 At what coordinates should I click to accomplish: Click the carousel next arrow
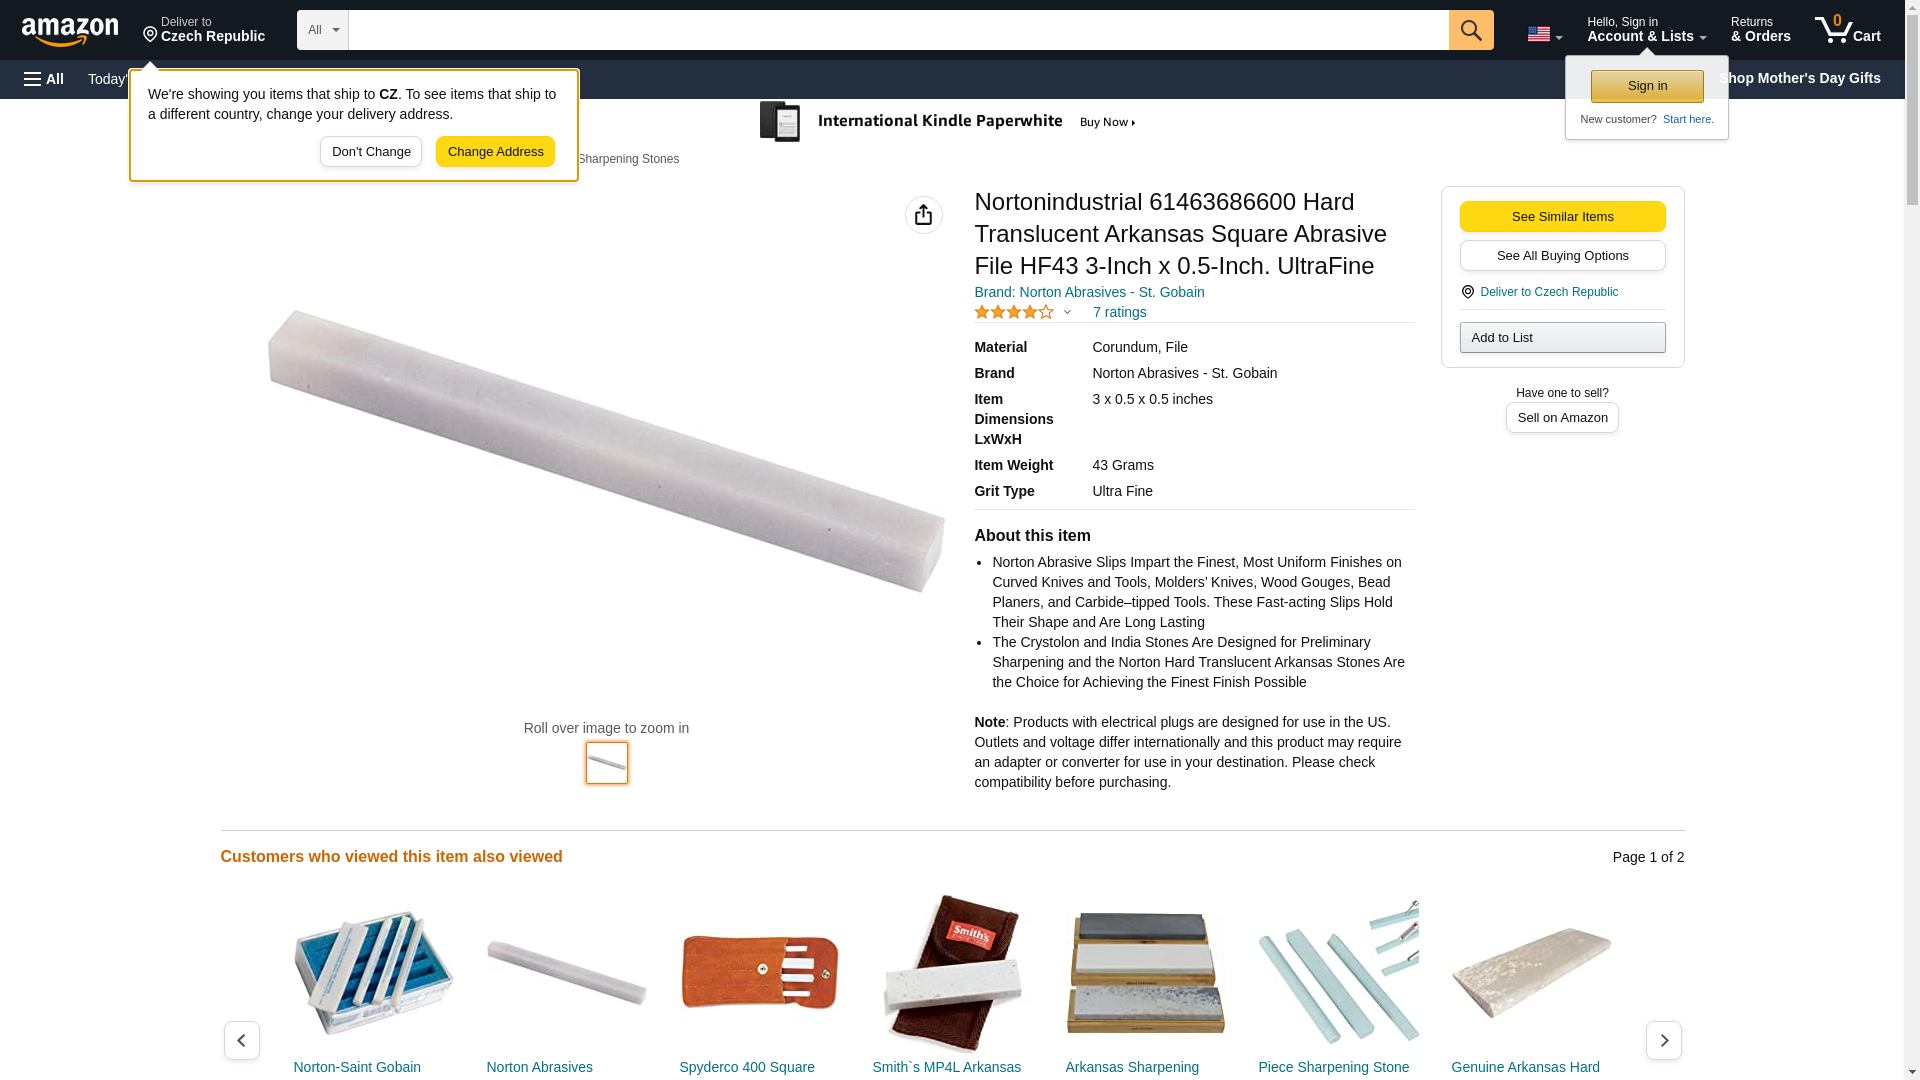(x=1664, y=1040)
